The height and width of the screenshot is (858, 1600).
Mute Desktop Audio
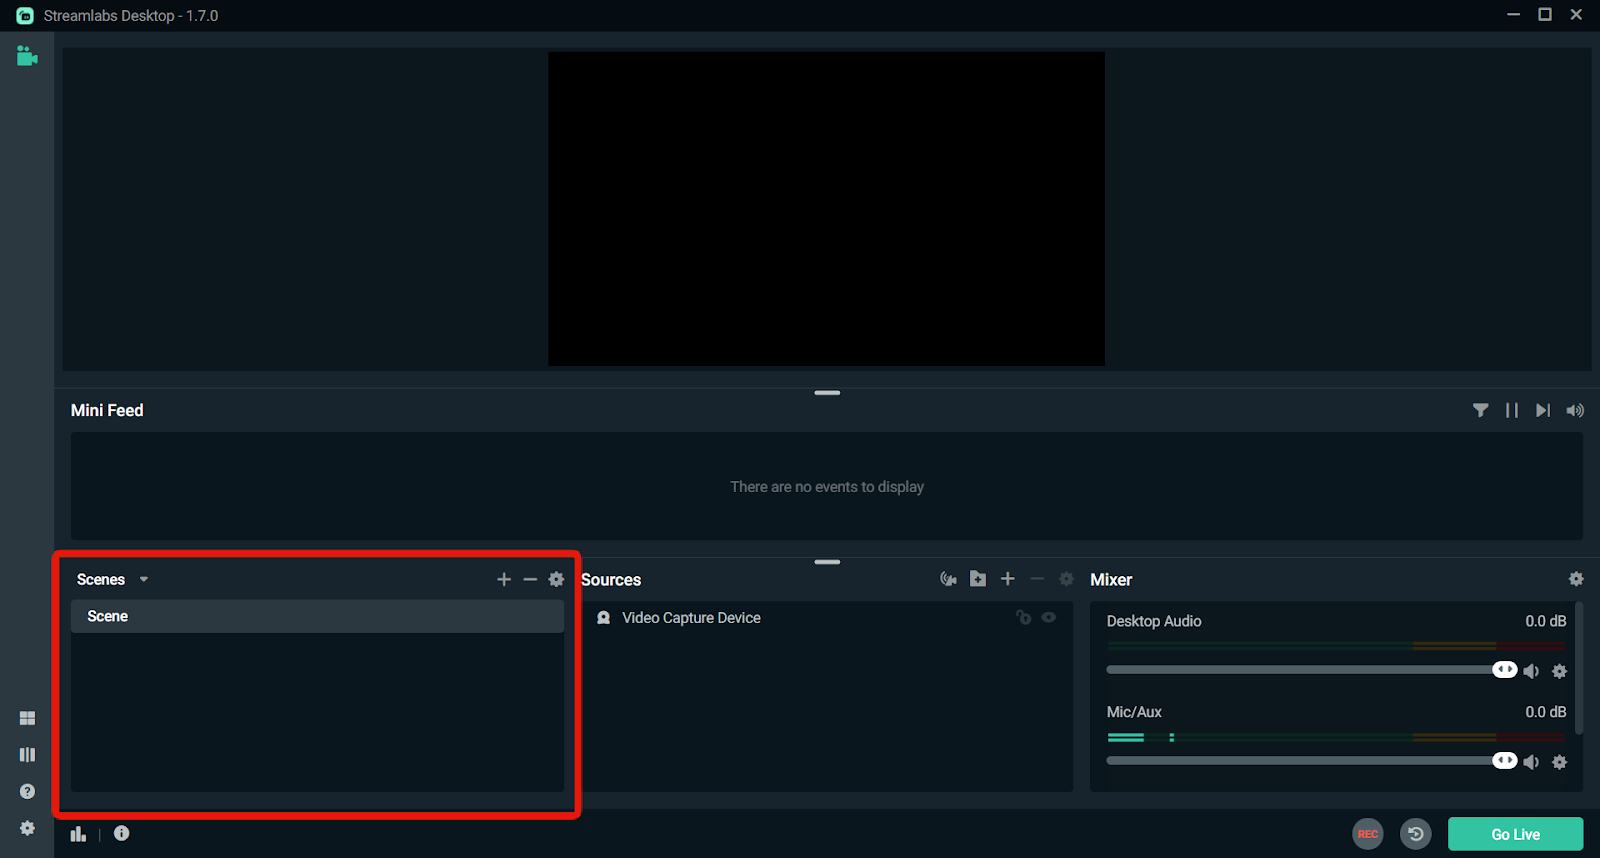tap(1531, 671)
